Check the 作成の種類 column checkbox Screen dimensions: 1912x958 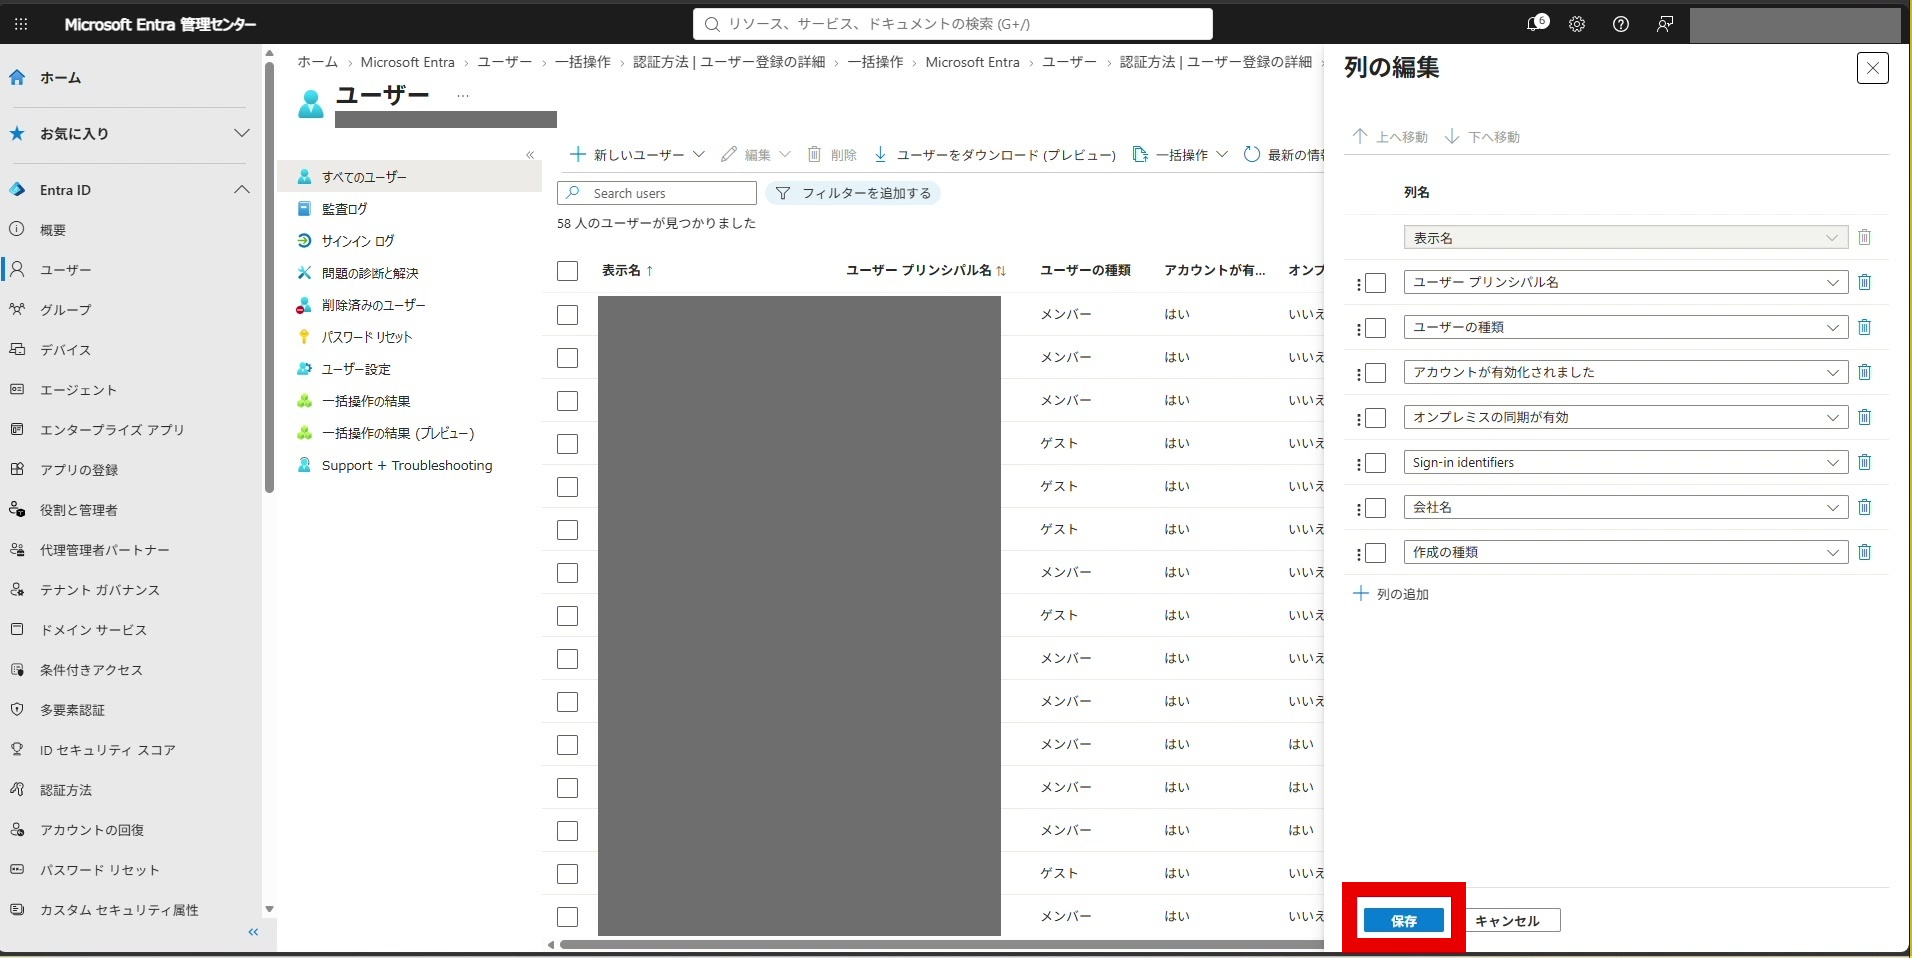point(1376,553)
